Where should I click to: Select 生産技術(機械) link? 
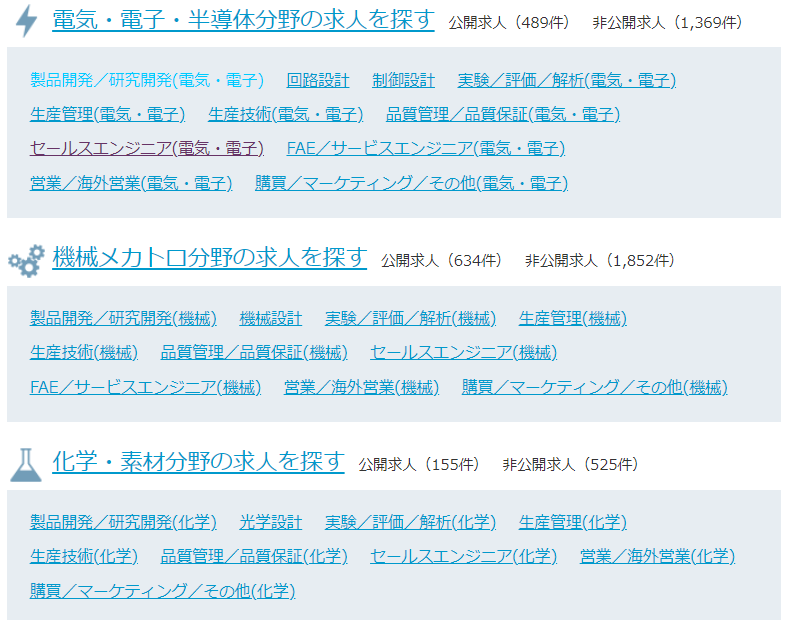[x=84, y=353]
